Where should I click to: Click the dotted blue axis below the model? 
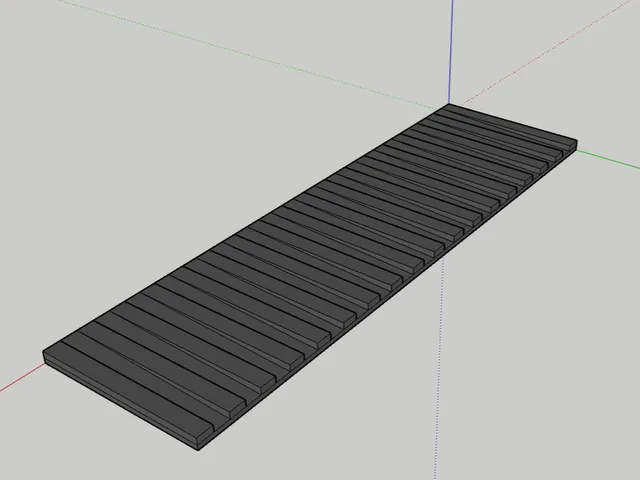(x=439, y=367)
